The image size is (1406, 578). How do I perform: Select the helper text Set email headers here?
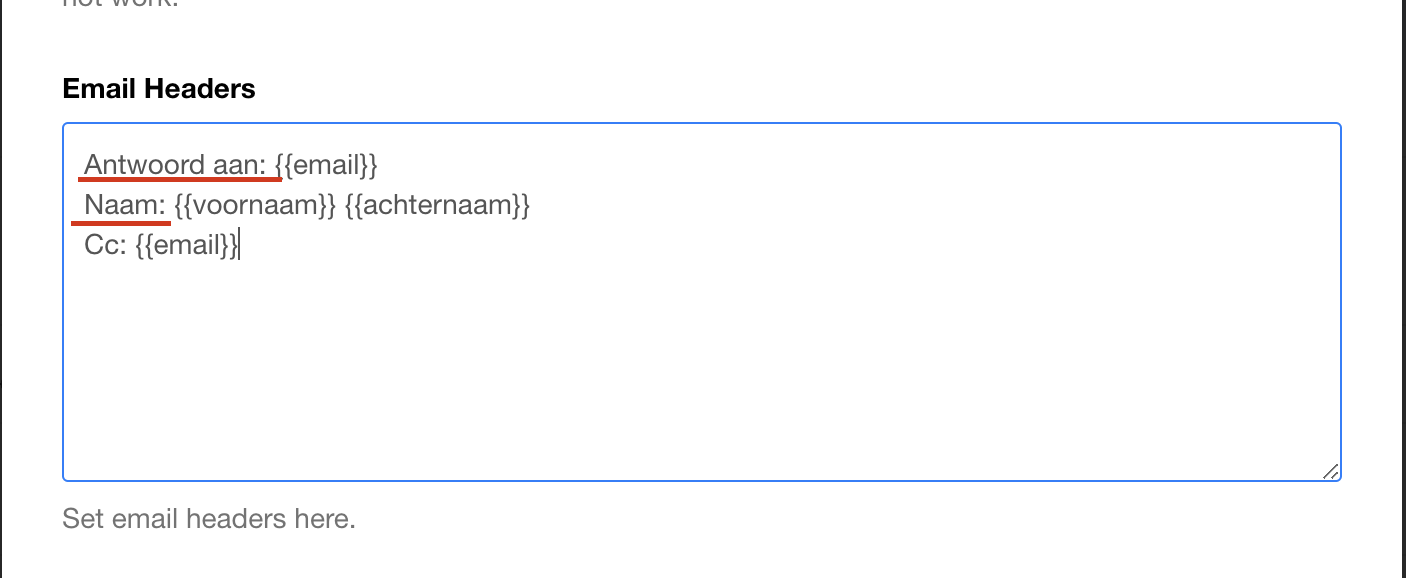click(208, 519)
